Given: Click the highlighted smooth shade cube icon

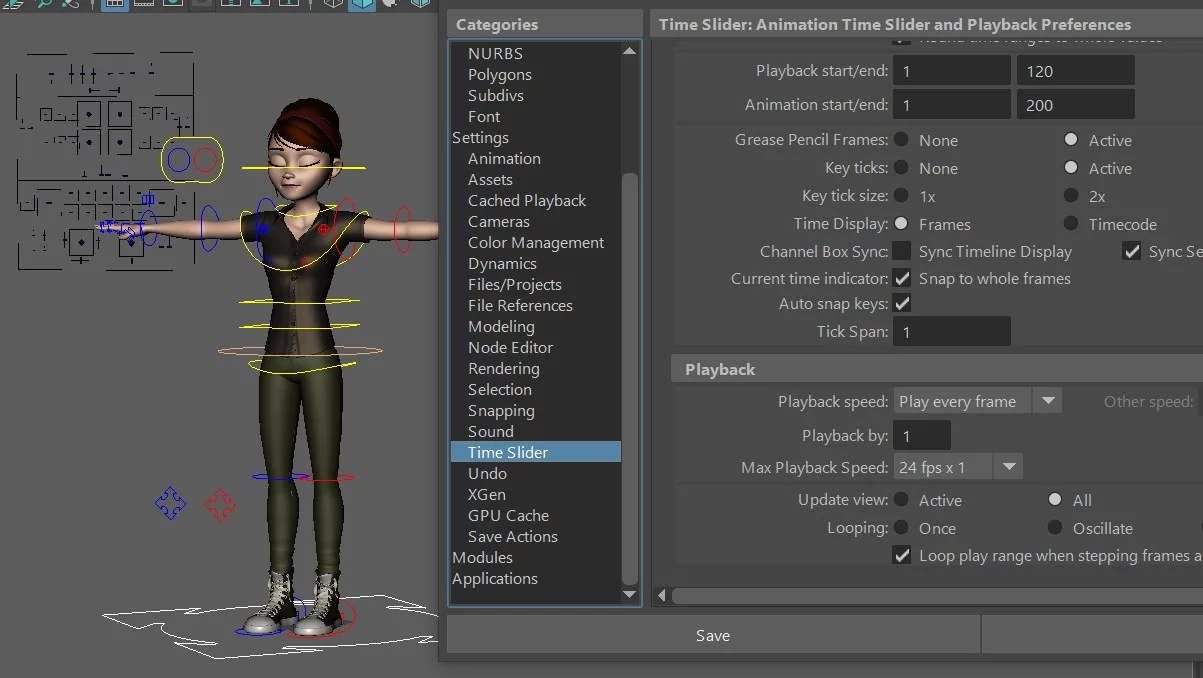Looking at the screenshot, I should pyautogui.click(x=361, y=4).
